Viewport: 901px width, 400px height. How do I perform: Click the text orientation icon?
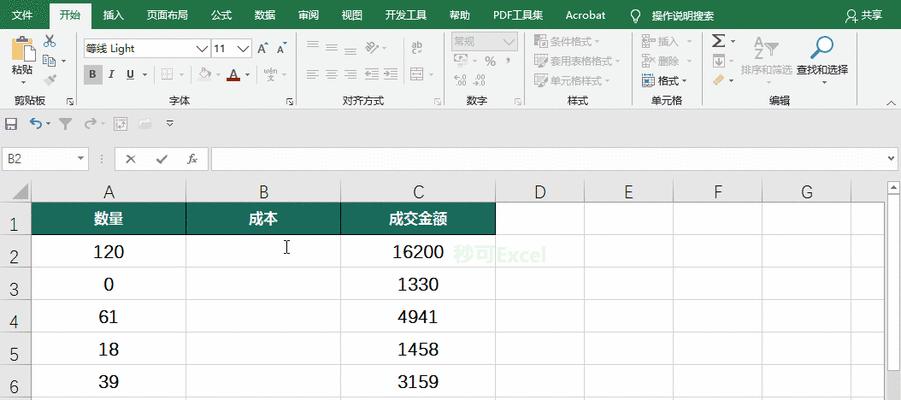[372, 47]
